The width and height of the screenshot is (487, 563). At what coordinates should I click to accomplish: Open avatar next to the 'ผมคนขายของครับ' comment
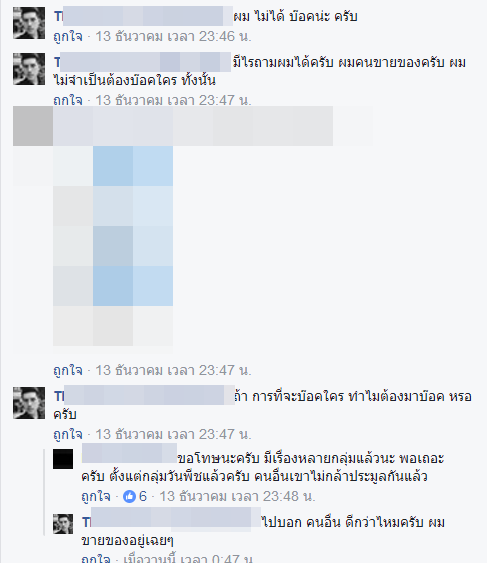29,69
